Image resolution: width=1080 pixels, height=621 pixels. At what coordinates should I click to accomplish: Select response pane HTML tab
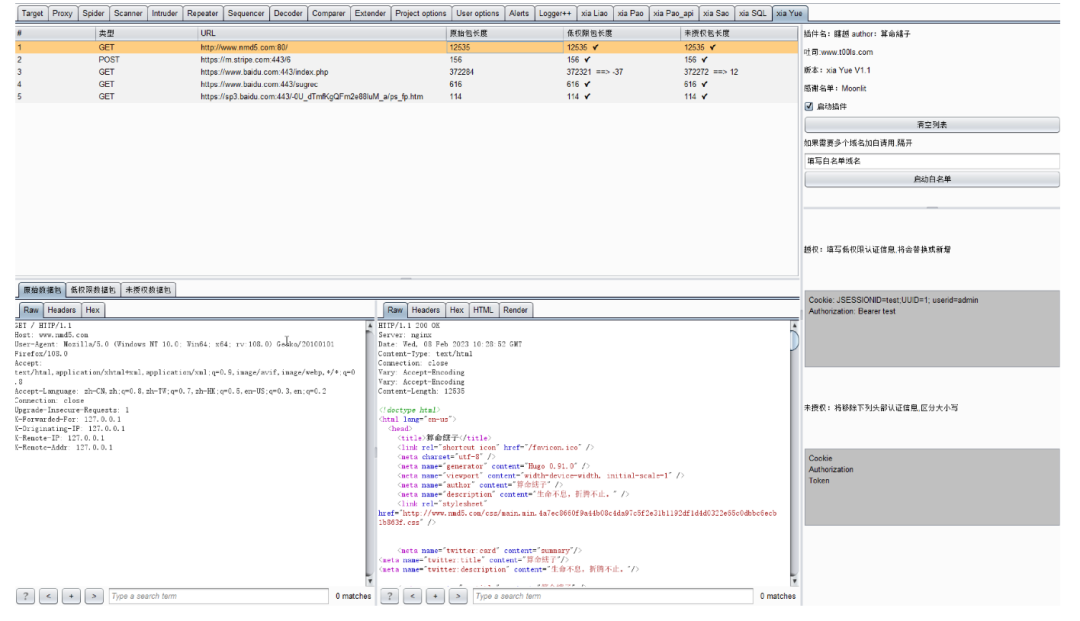484,310
